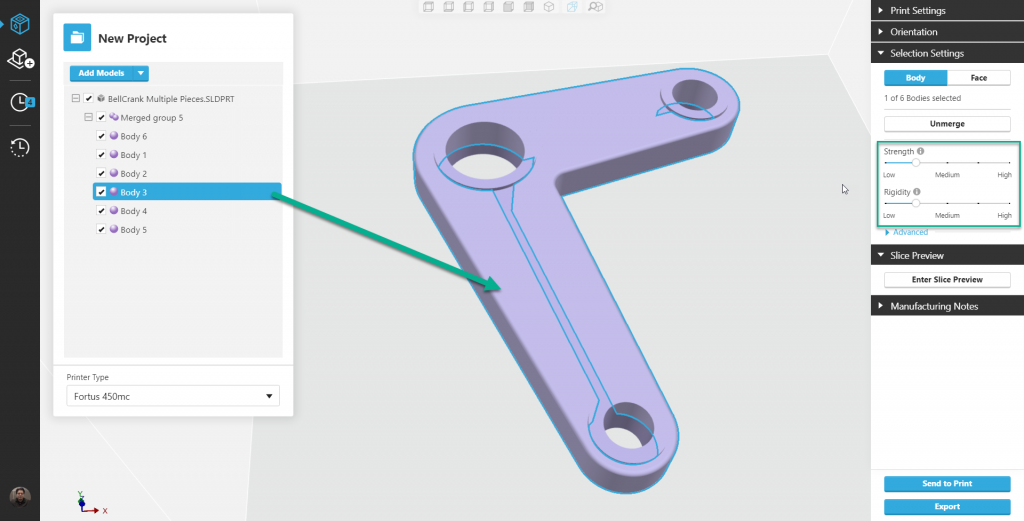Switch to Body selection mode
Screen dimensions: 1024x521
[916, 78]
